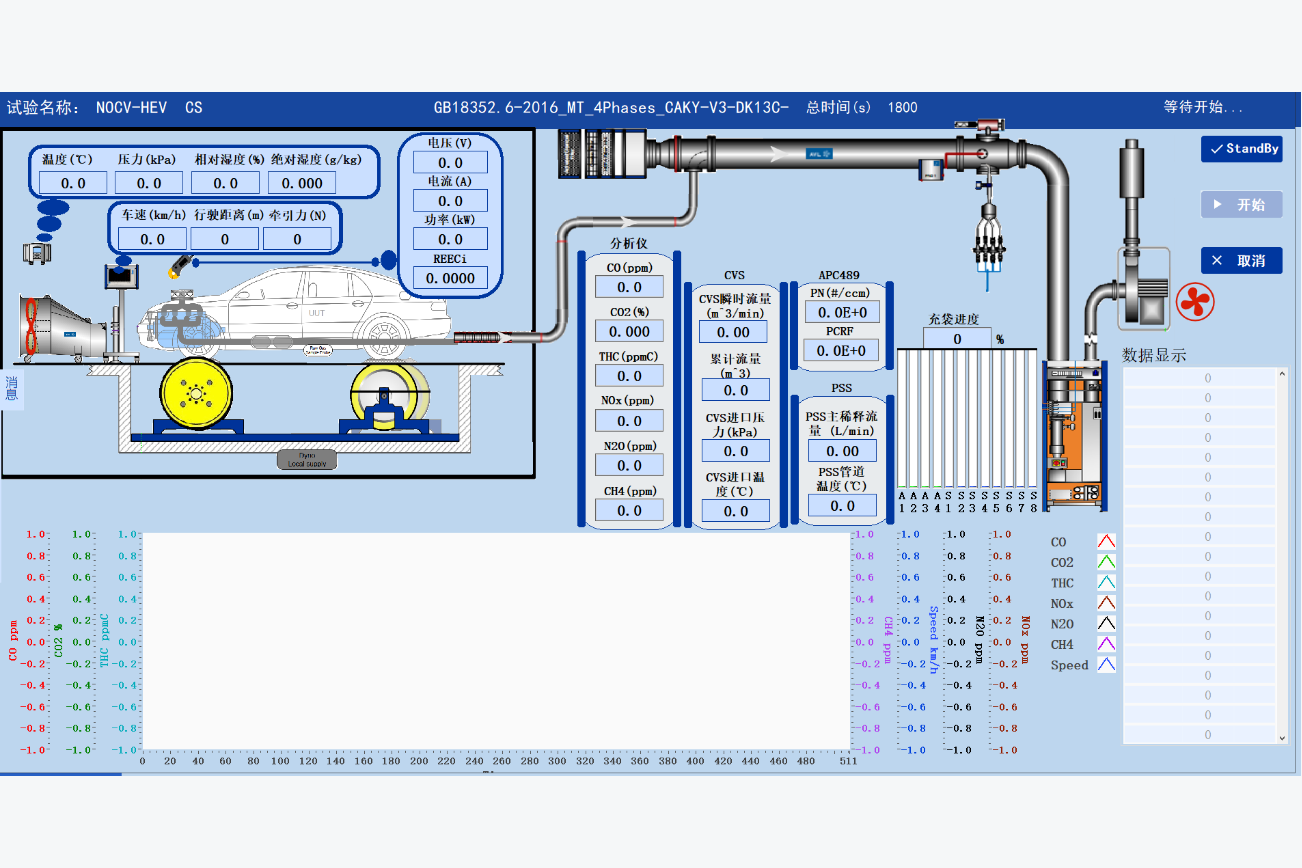Click the PSS主稀释流量 value field
1302x868 pixels.
coord(842,451)
